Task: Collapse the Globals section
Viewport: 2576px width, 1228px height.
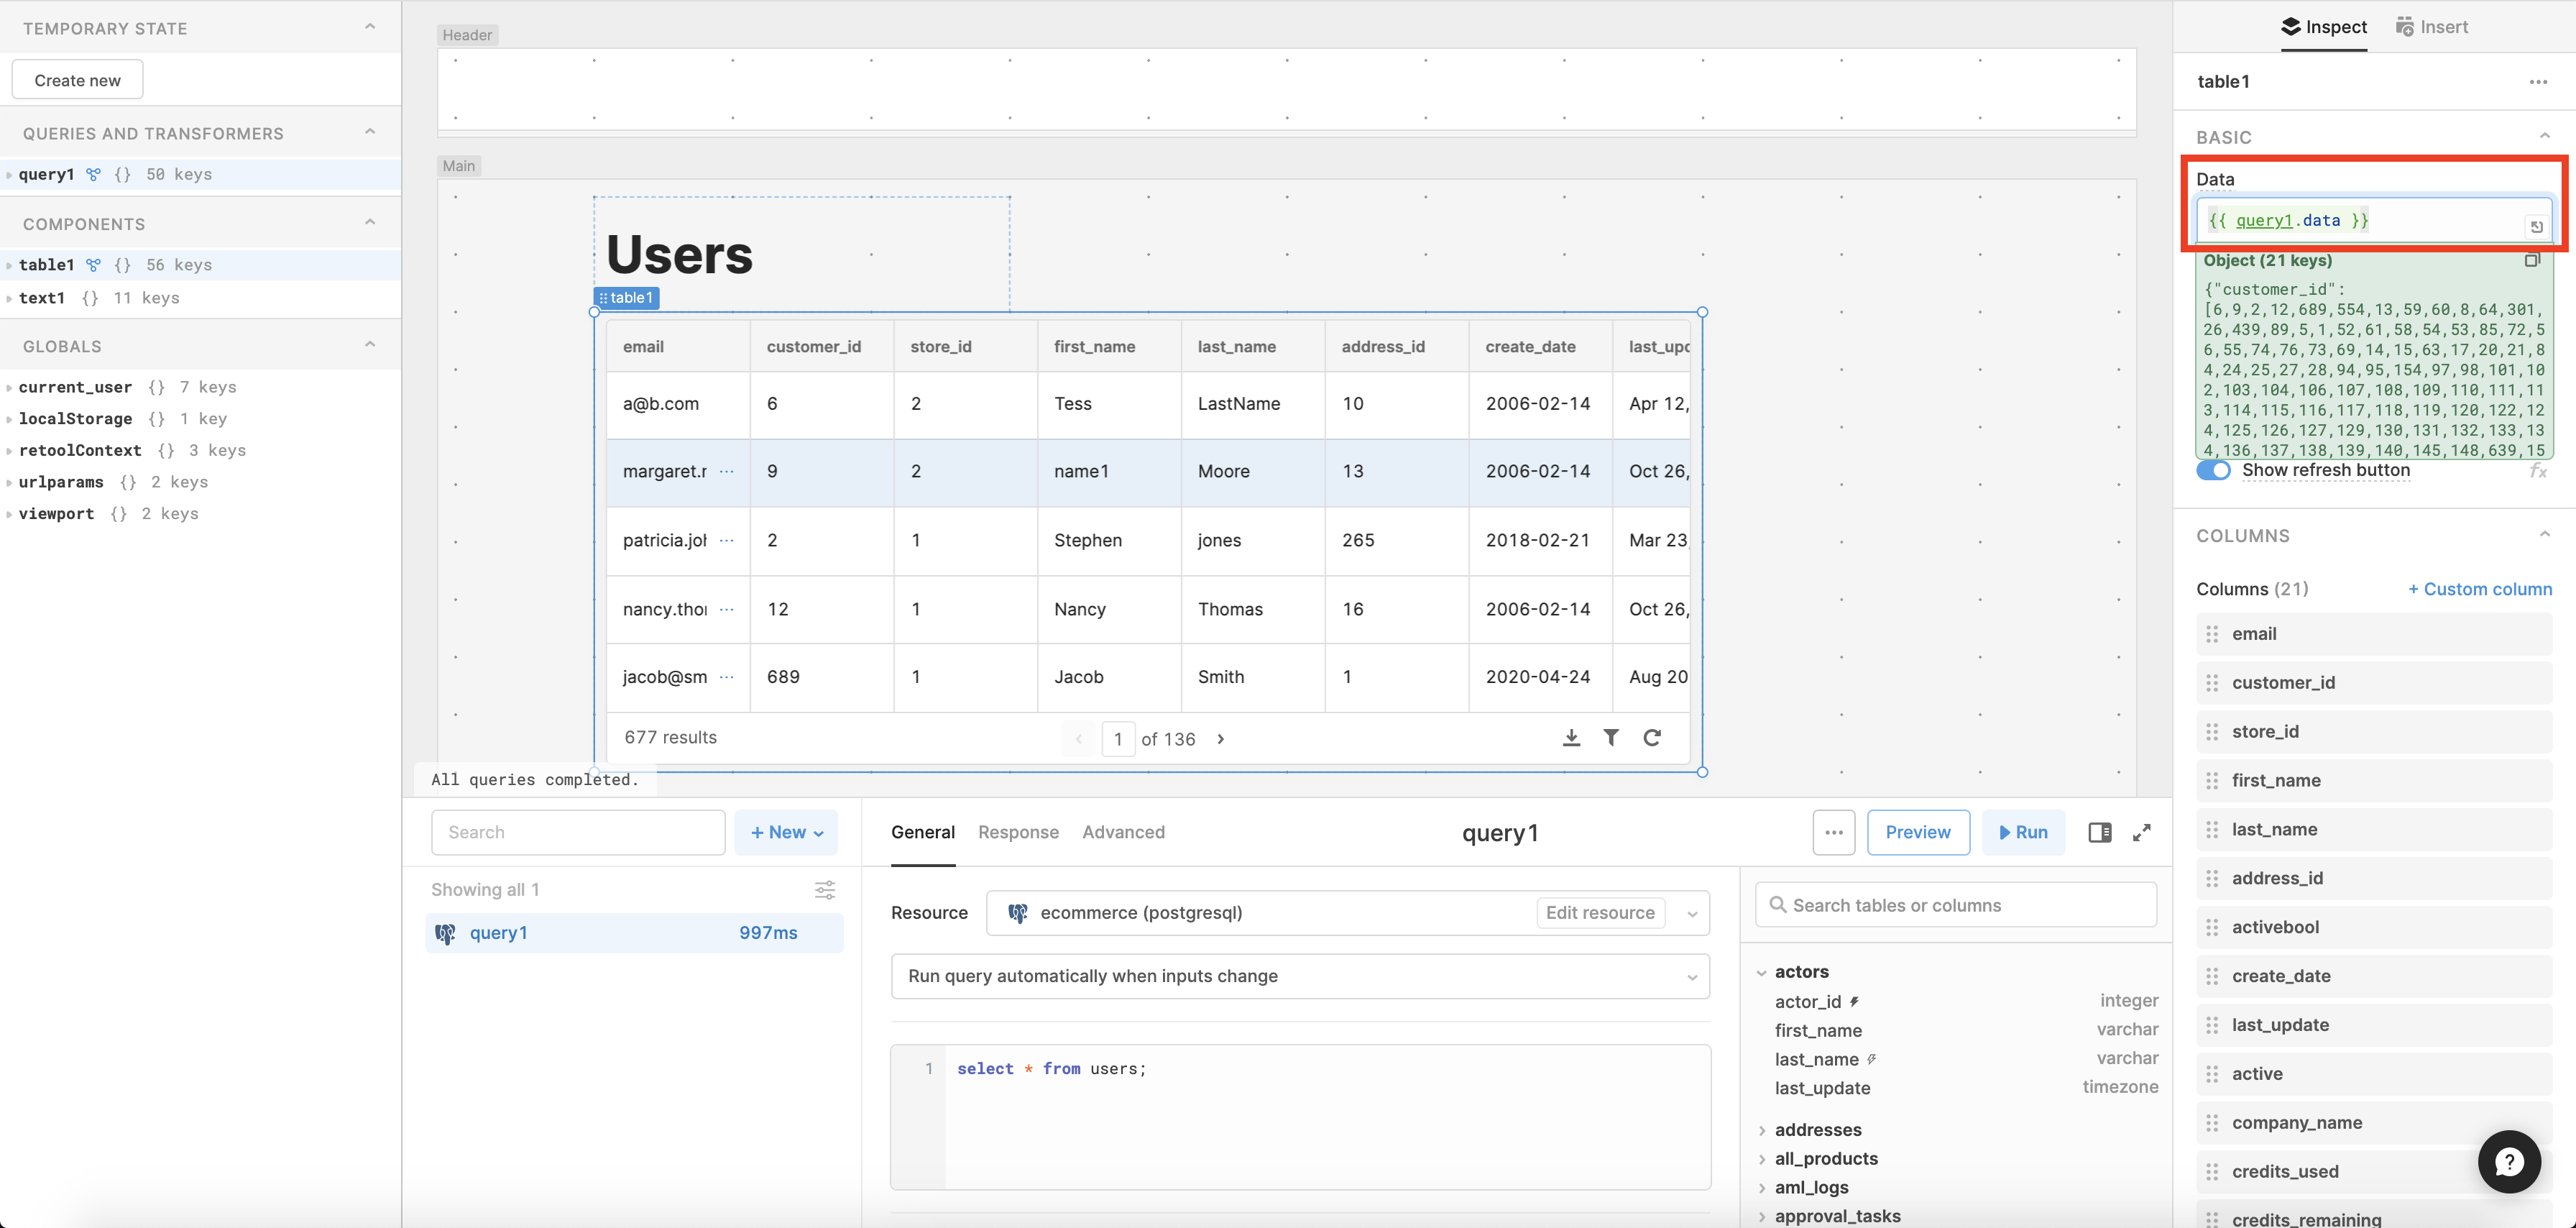Action: (x=370, y=345)
